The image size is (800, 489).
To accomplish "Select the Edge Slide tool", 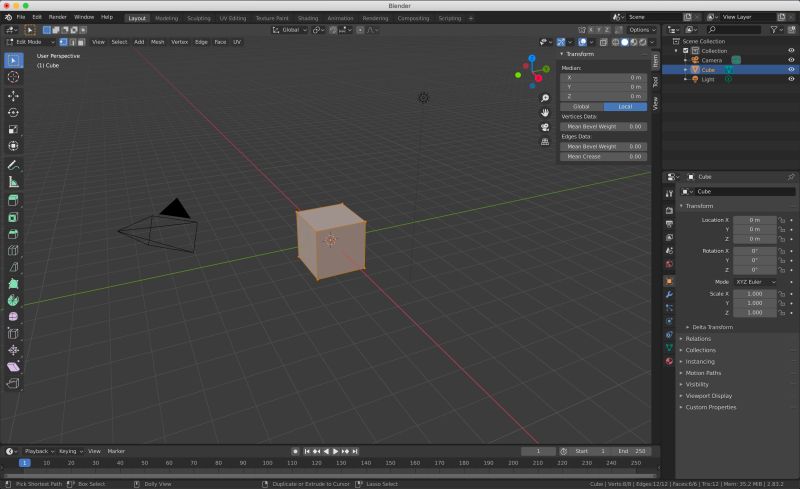I will 13,334.
